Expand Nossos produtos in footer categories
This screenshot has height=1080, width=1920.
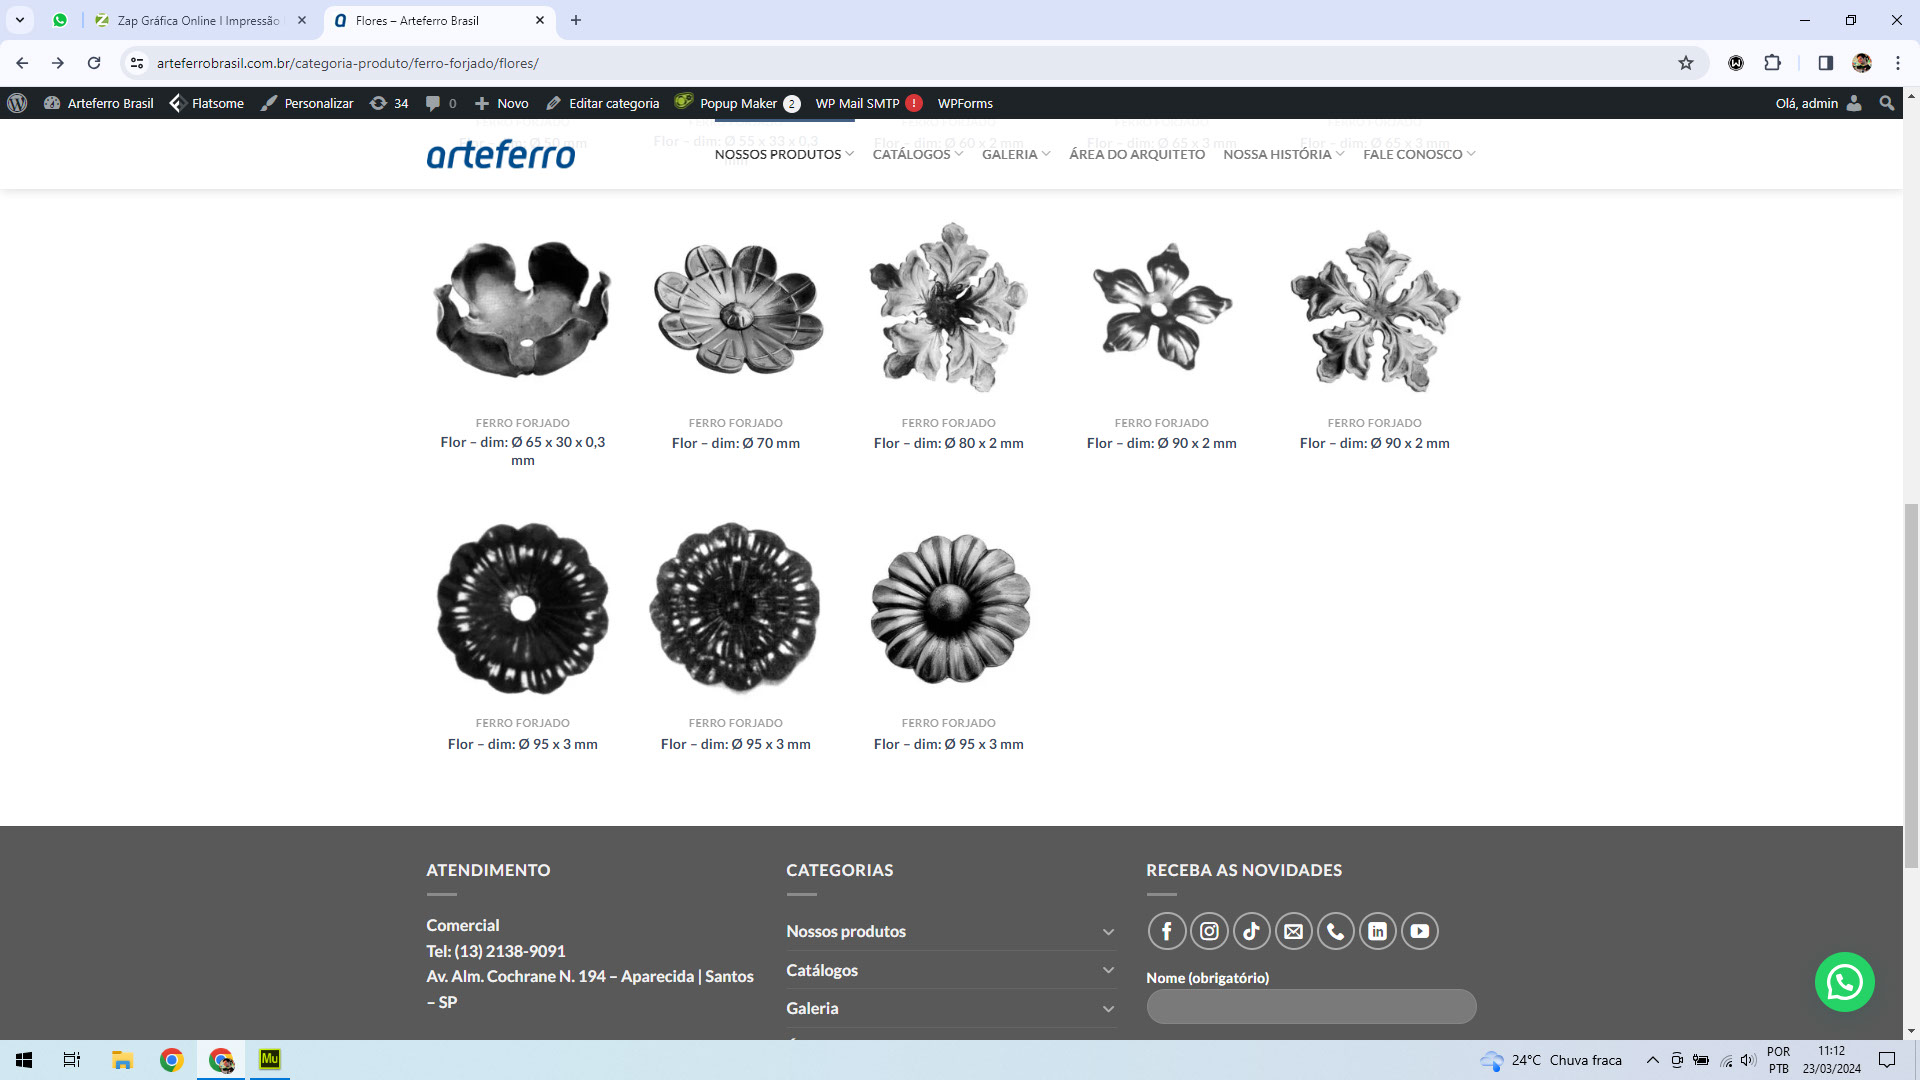tap(1108, 932)
